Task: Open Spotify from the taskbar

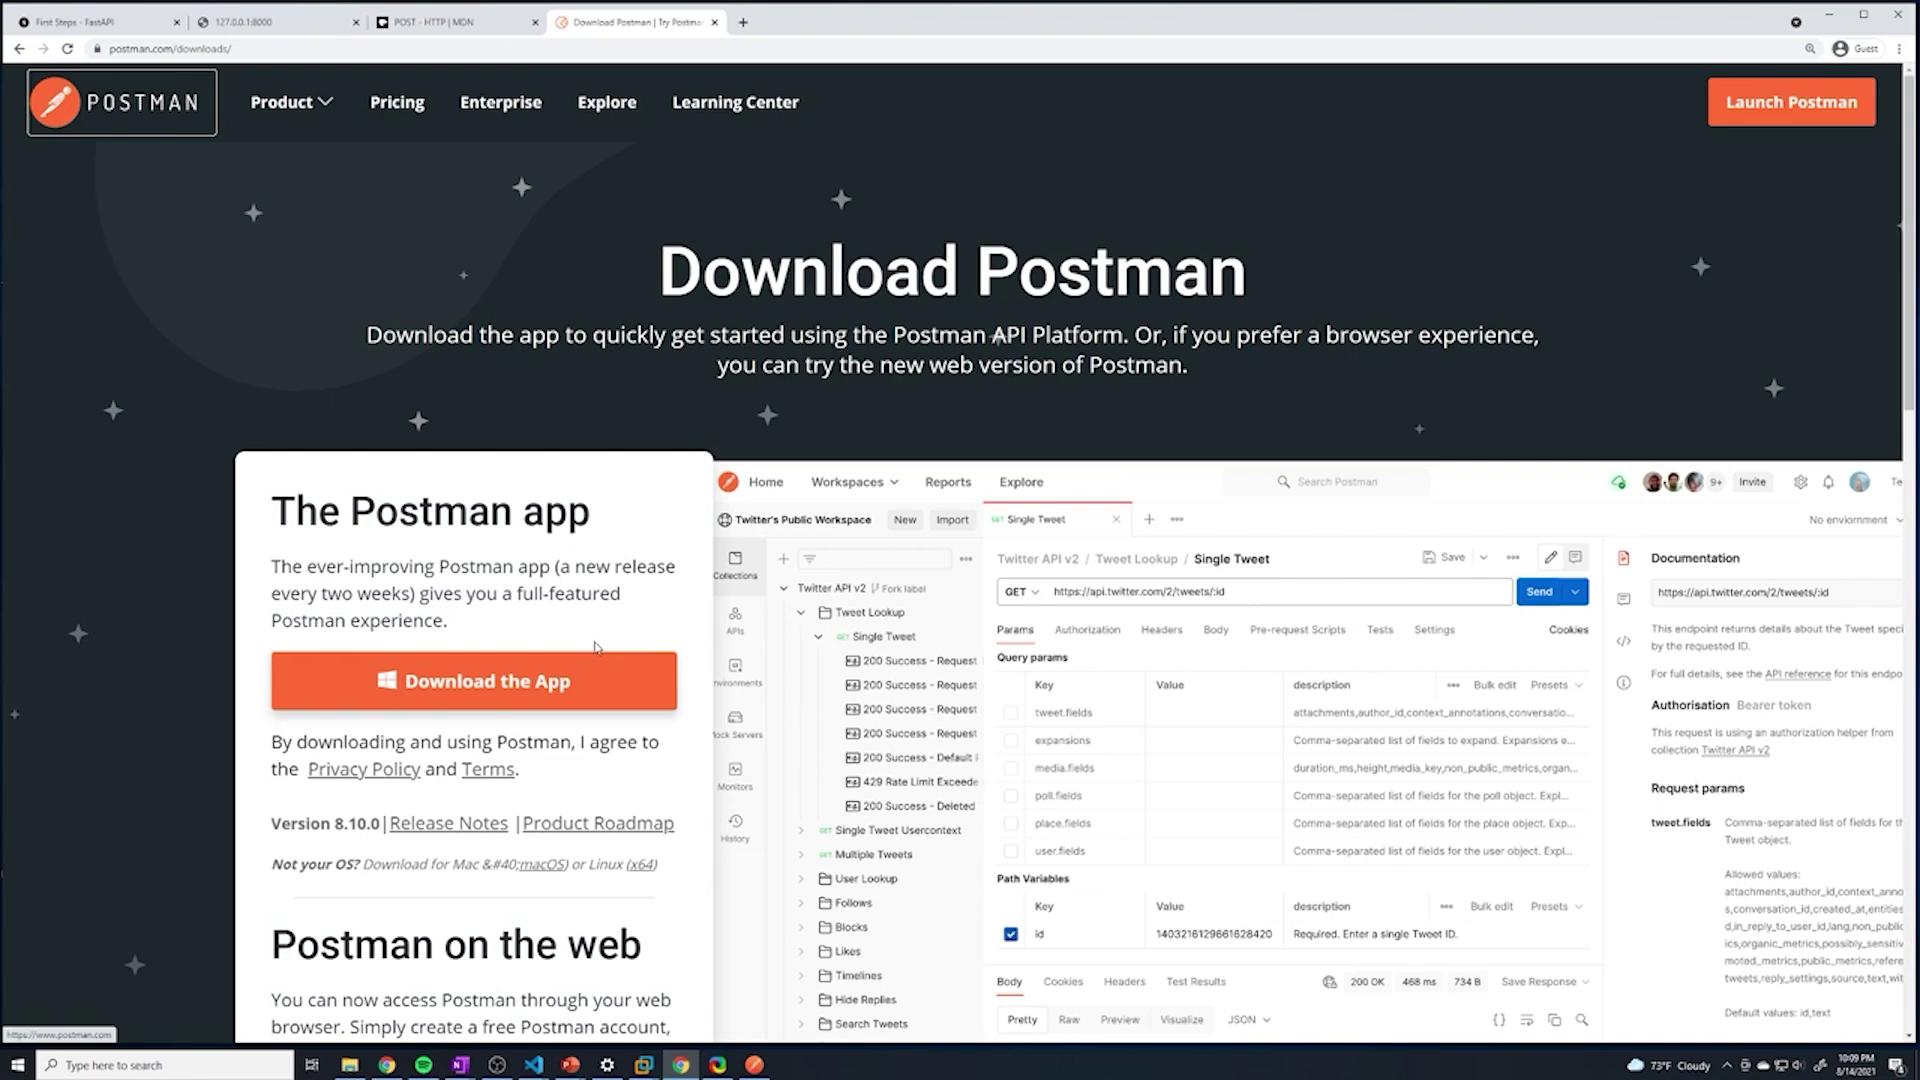Action: point(423,1065)
